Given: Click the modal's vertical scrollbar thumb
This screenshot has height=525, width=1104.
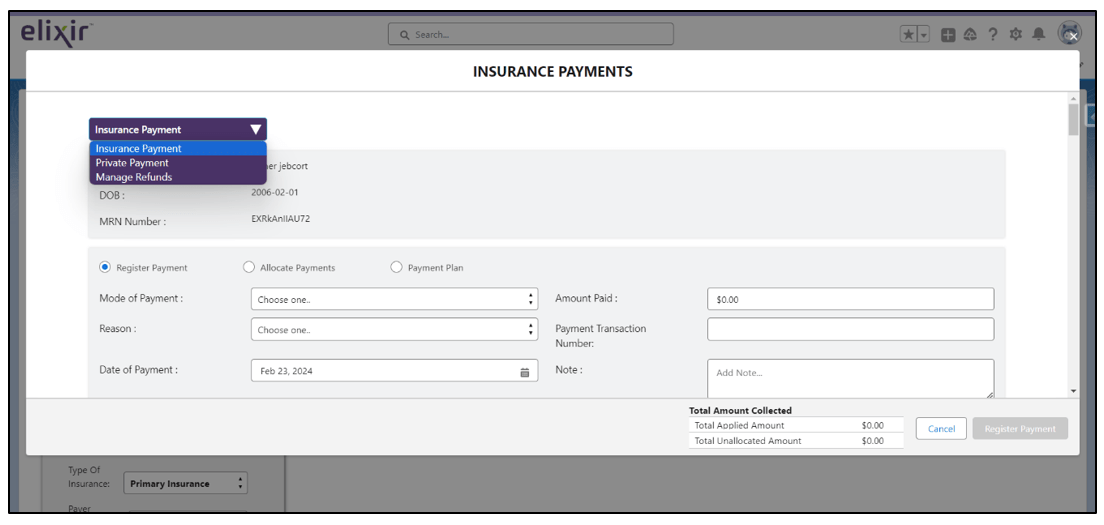Looking at the screenshot, I should (x=1073, y=120).
